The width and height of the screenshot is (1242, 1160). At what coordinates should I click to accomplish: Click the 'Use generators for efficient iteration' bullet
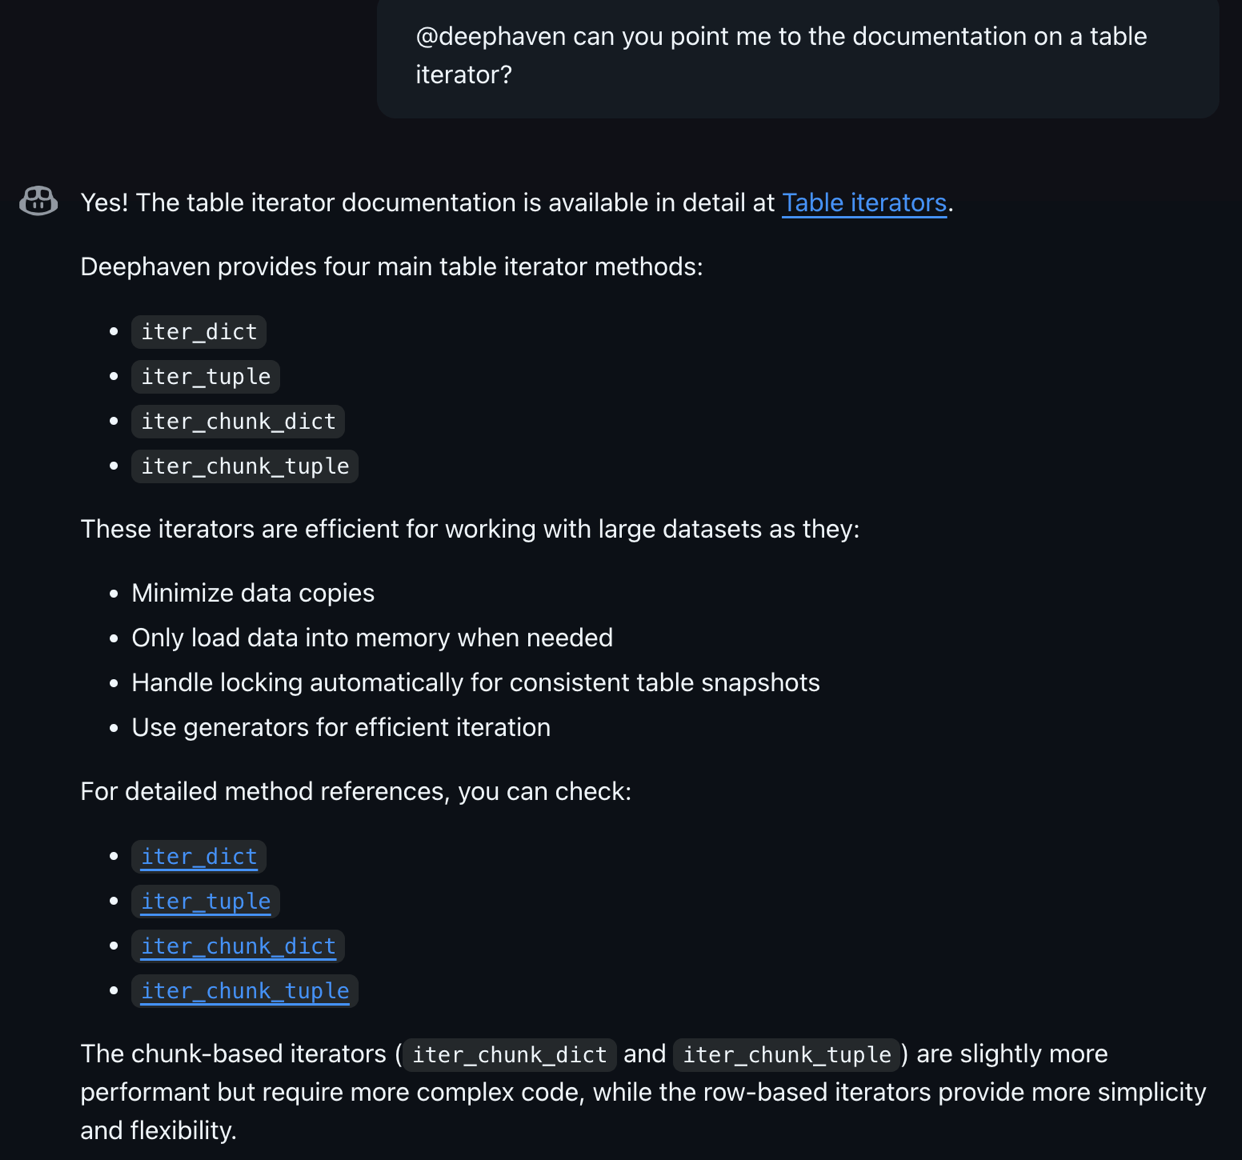pos(340,727)
